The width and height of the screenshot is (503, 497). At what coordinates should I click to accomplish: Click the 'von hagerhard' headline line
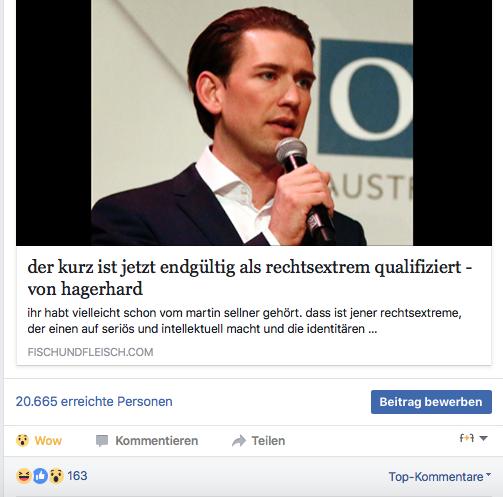85,289
